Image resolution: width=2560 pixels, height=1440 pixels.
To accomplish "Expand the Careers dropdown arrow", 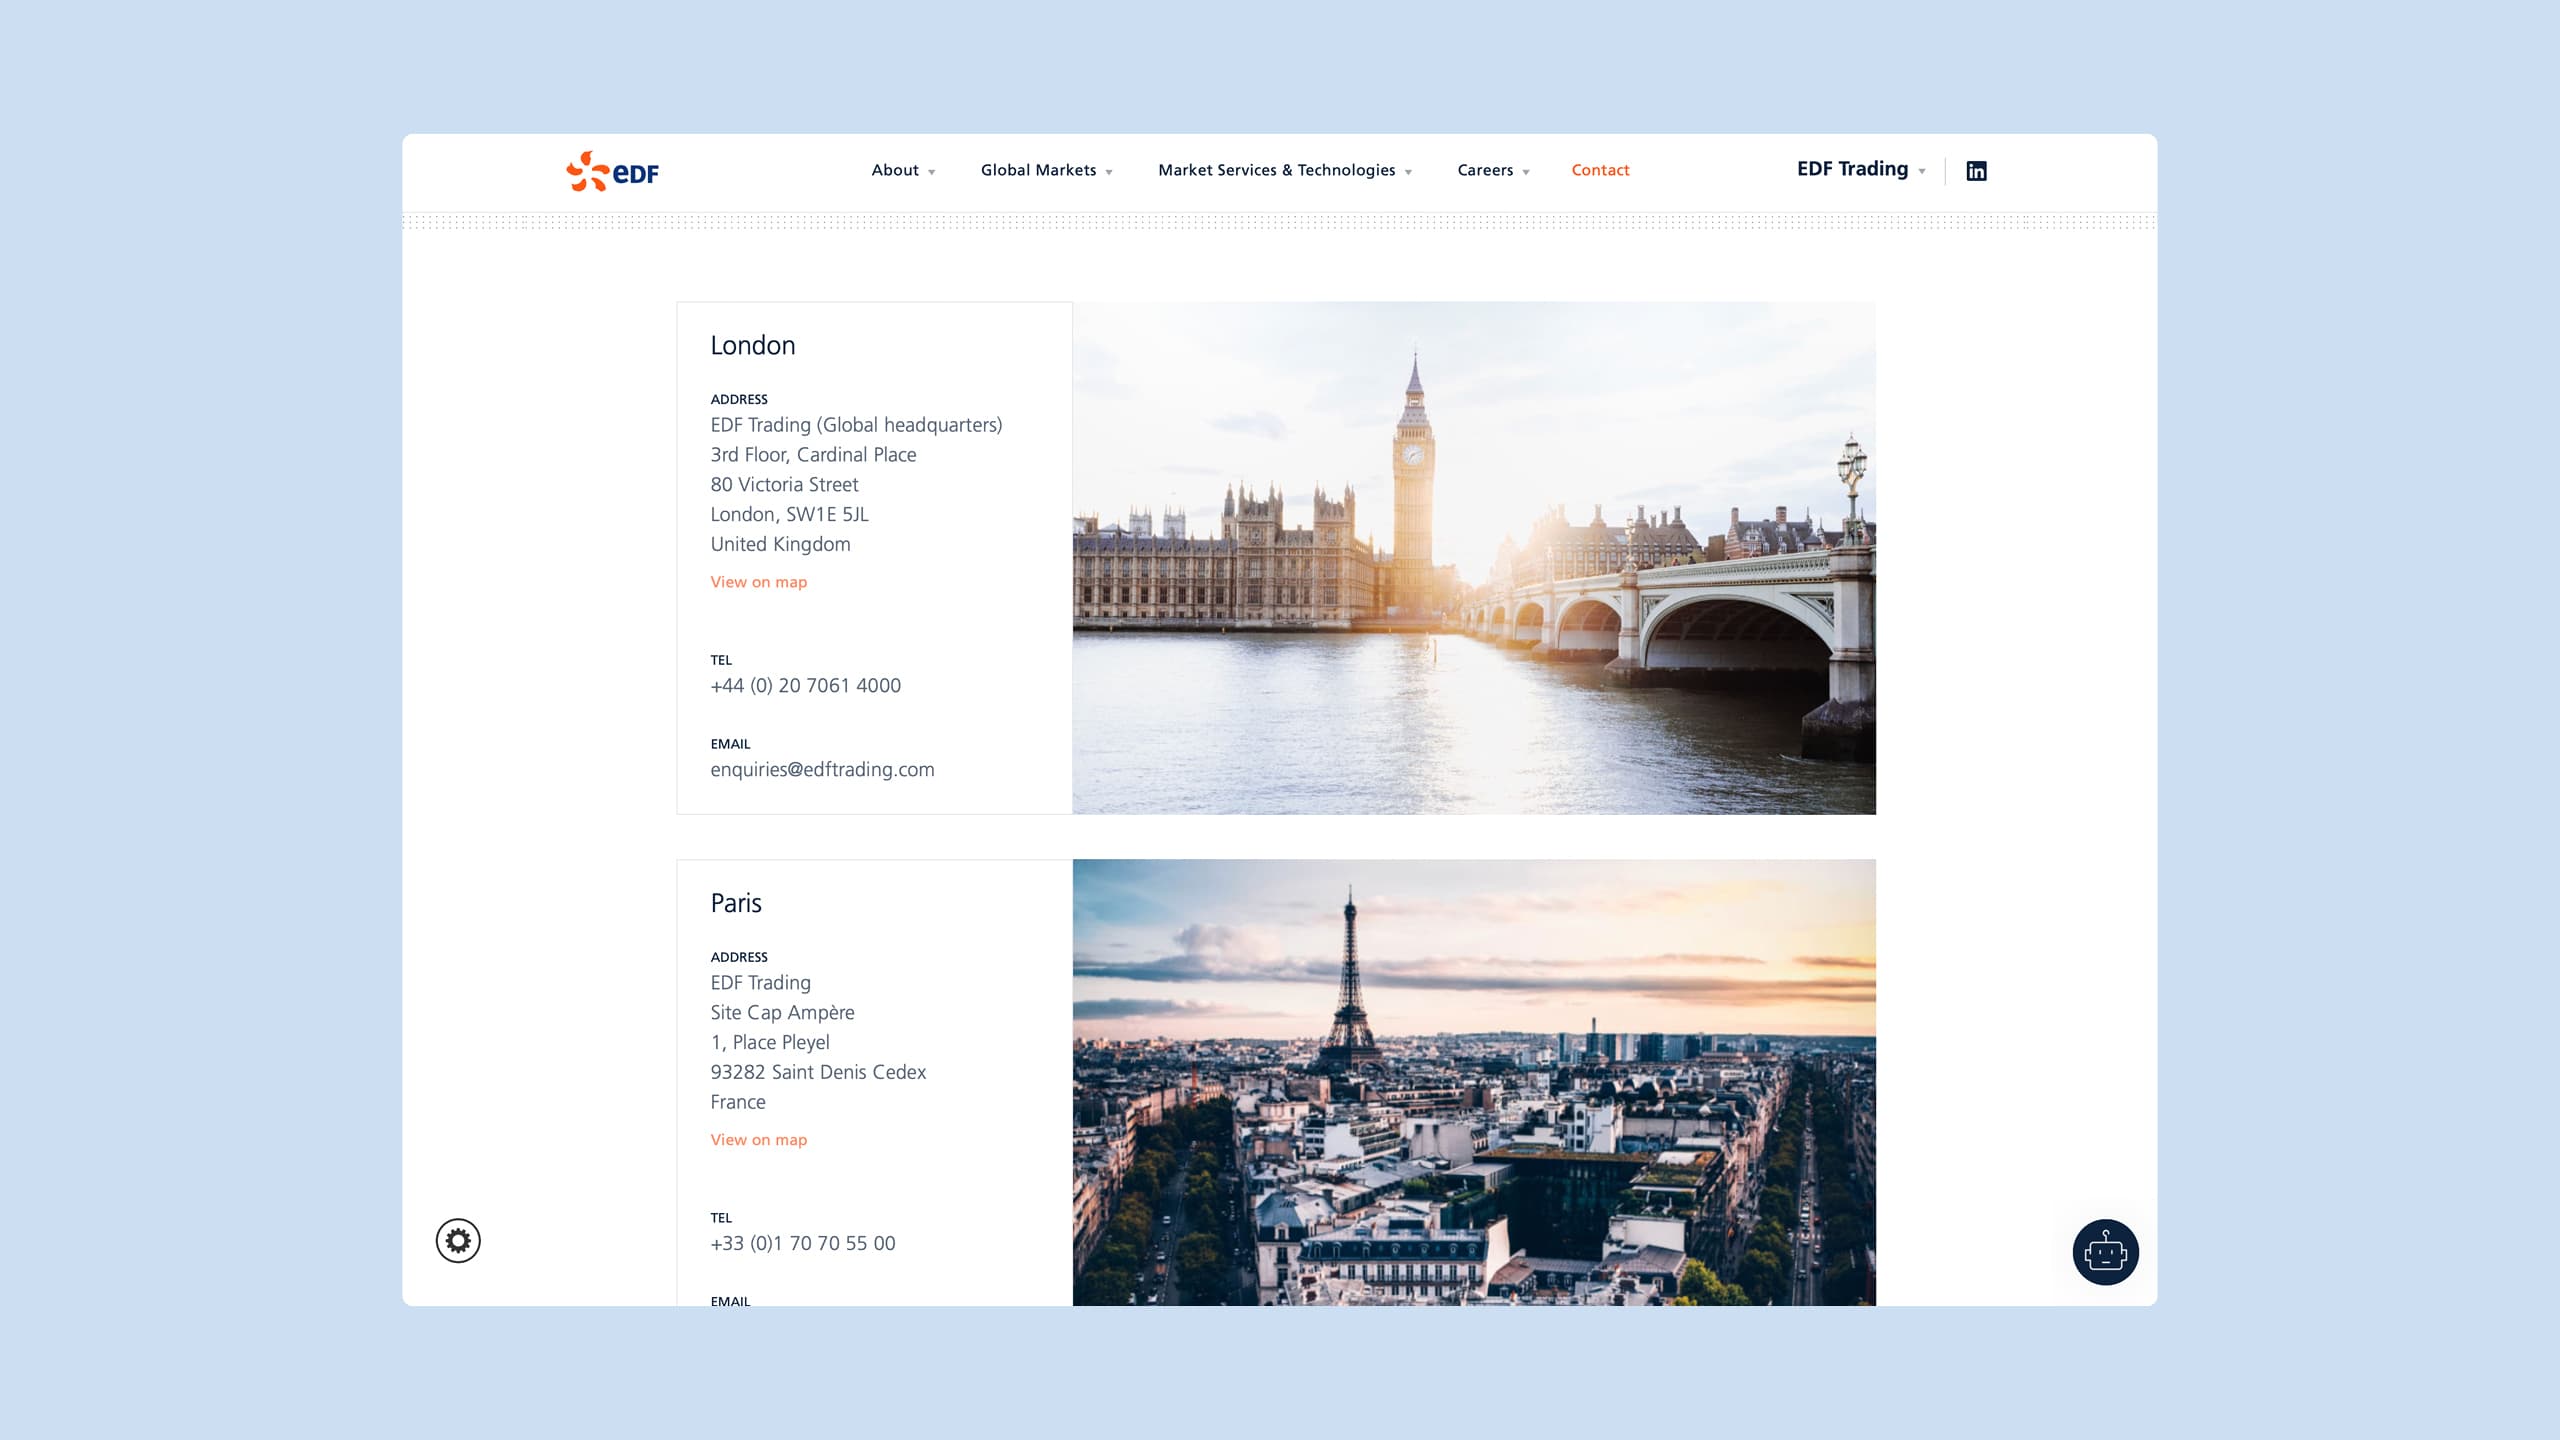I will pyautogui.click(x=1526, y=172).
